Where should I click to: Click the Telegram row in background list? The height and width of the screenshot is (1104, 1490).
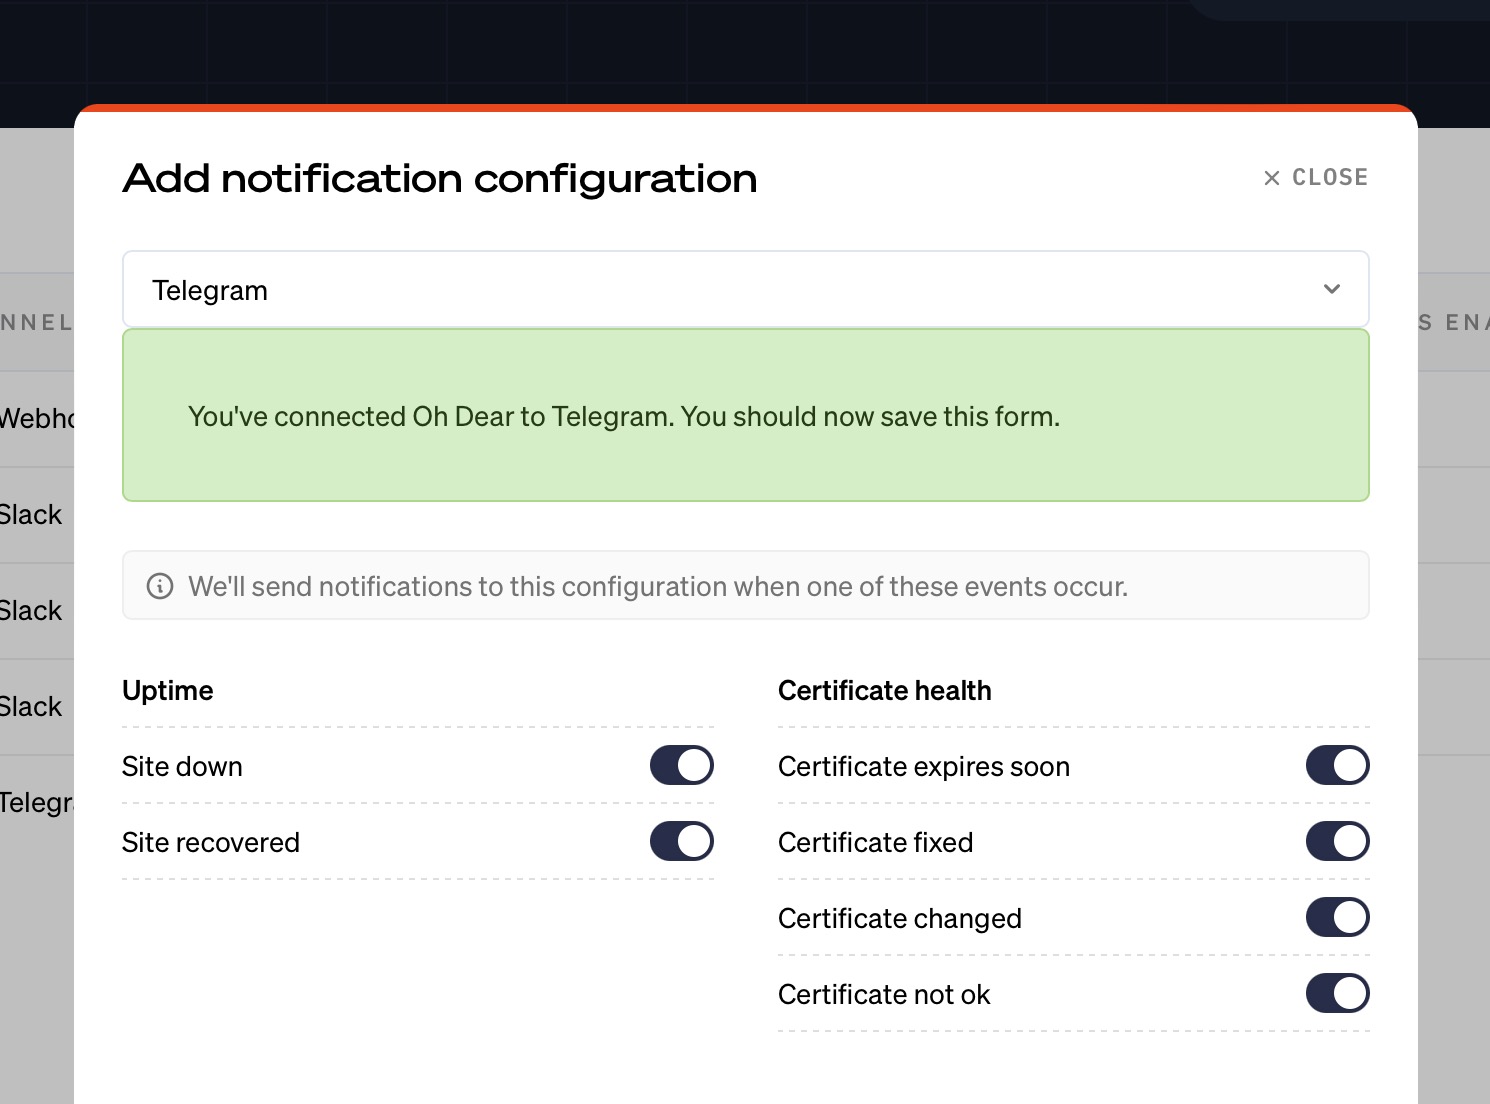click(36, 803)
